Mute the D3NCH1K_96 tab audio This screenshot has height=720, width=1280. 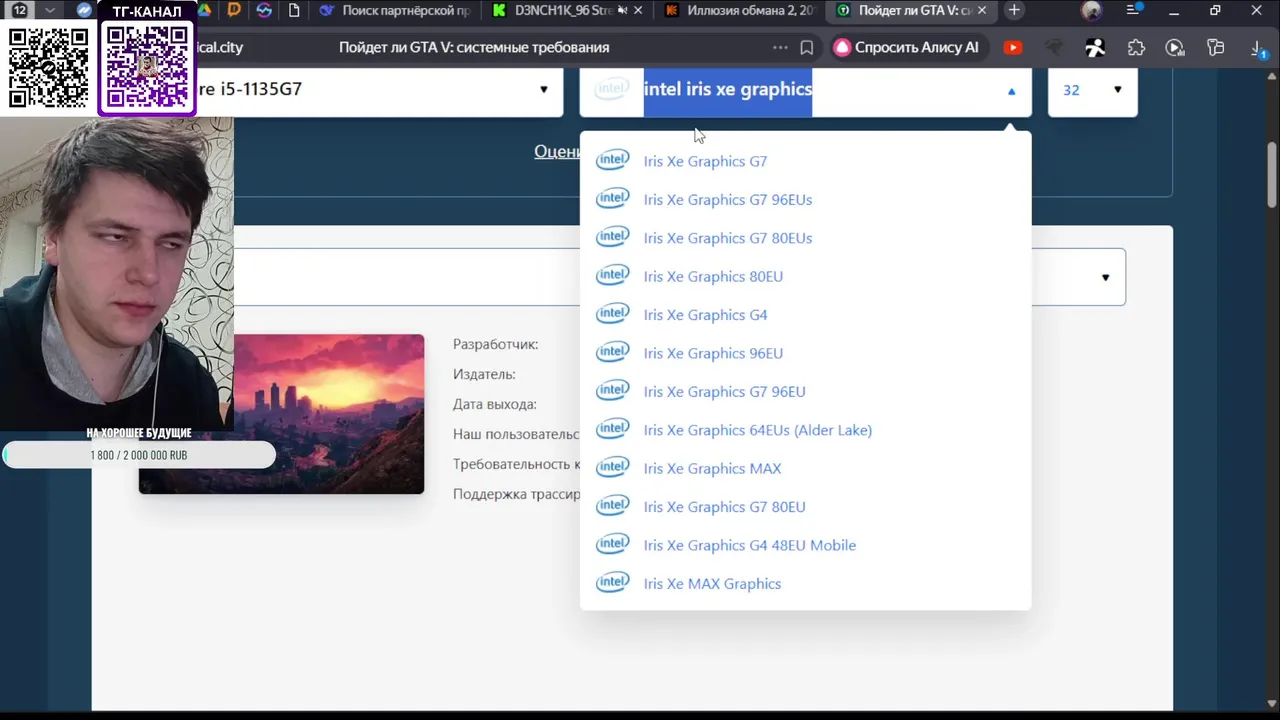point(623,10)
